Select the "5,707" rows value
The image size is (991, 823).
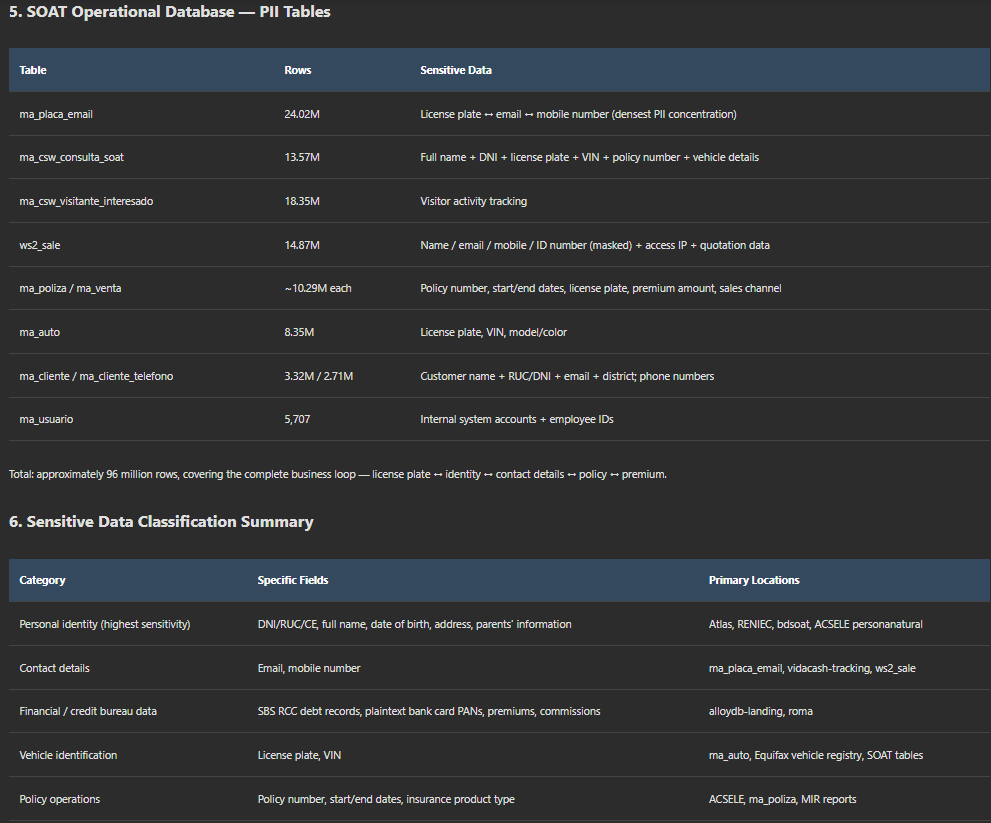point(297,419)
